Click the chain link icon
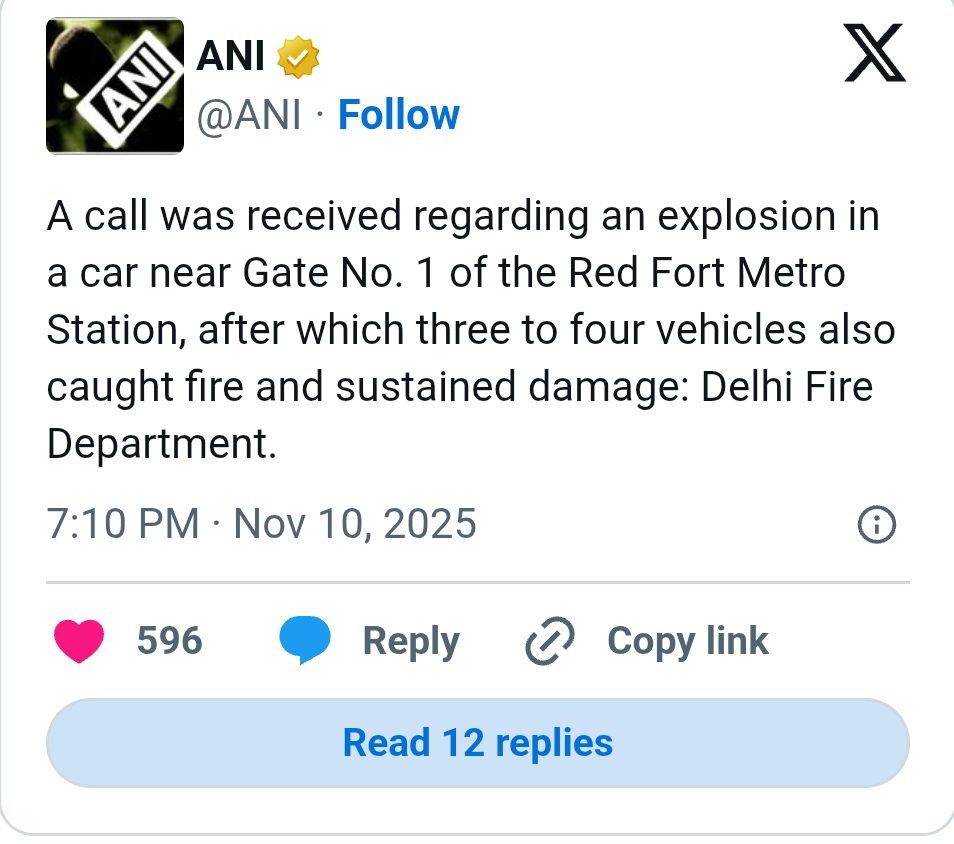Image resolution: width=954 pixels, height=844 pixels. 550,641
